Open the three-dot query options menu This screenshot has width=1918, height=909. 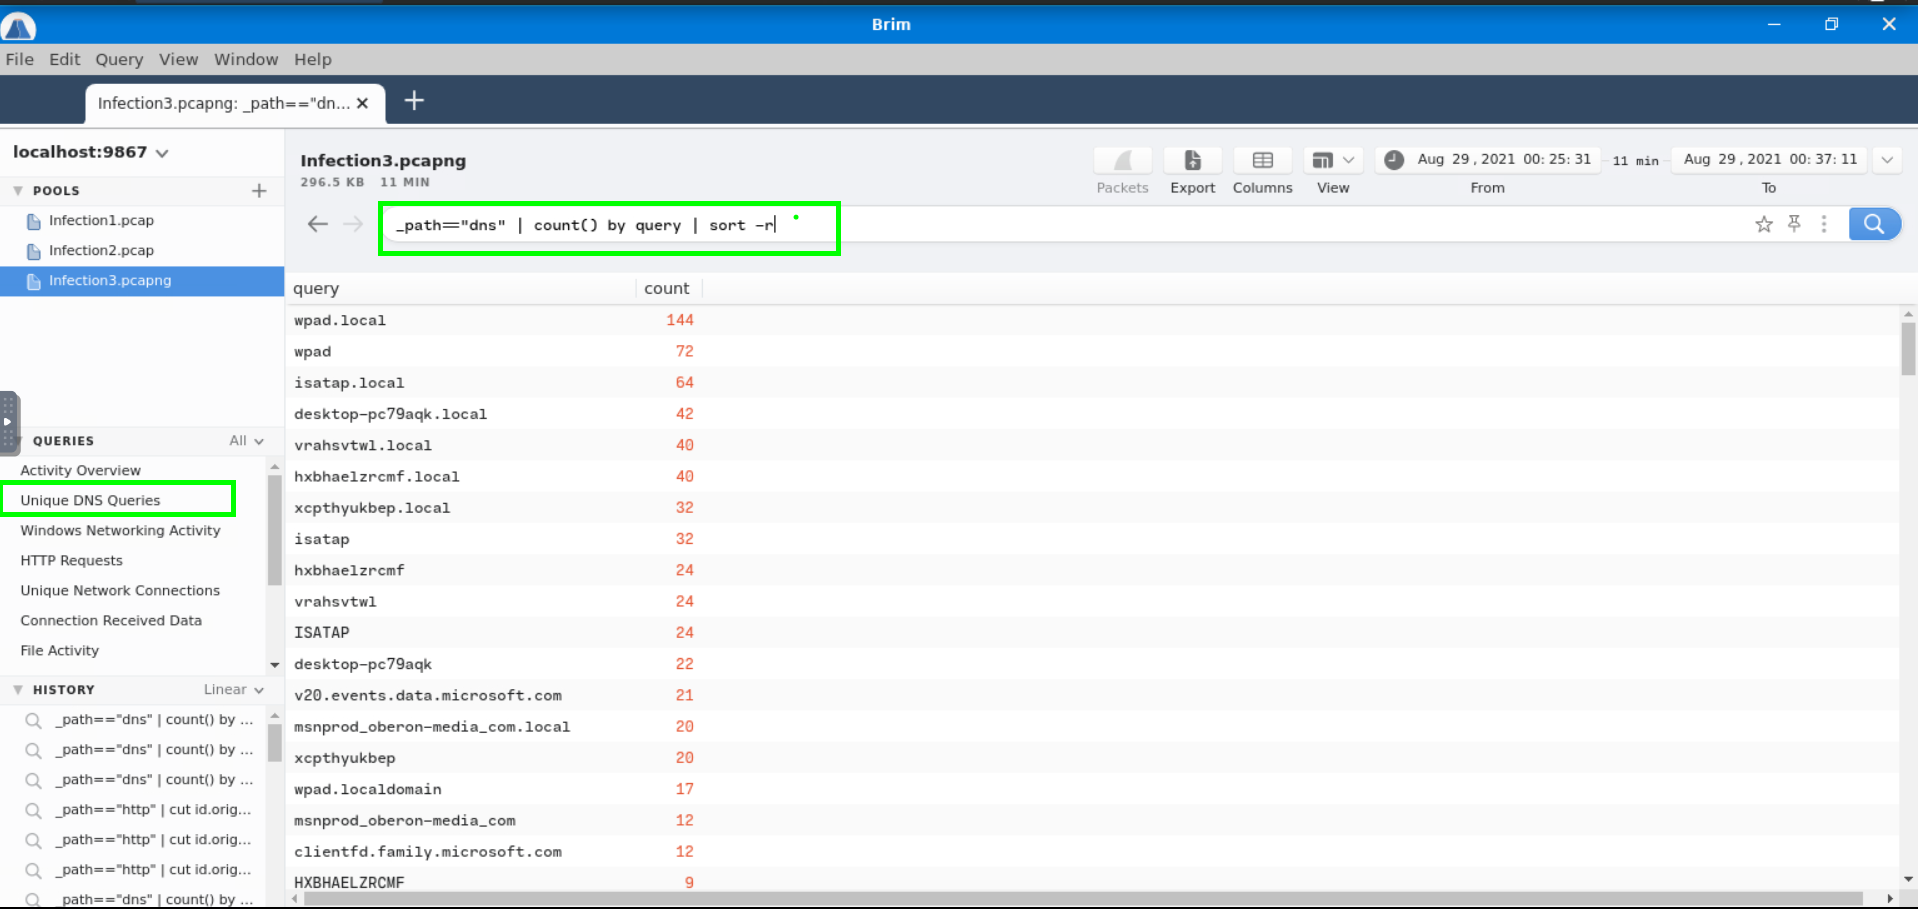pyautogui.click(x=1824, y=224)
